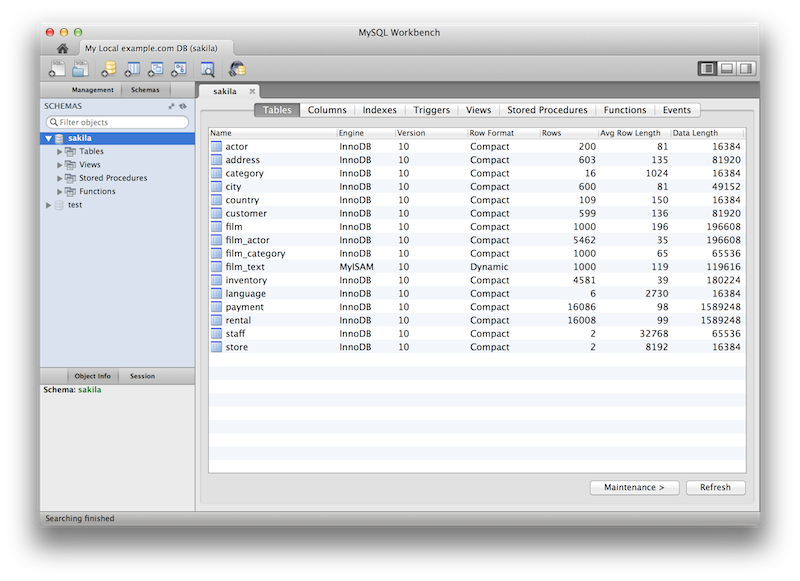Click the Maintenance > button

pos(635,488)
